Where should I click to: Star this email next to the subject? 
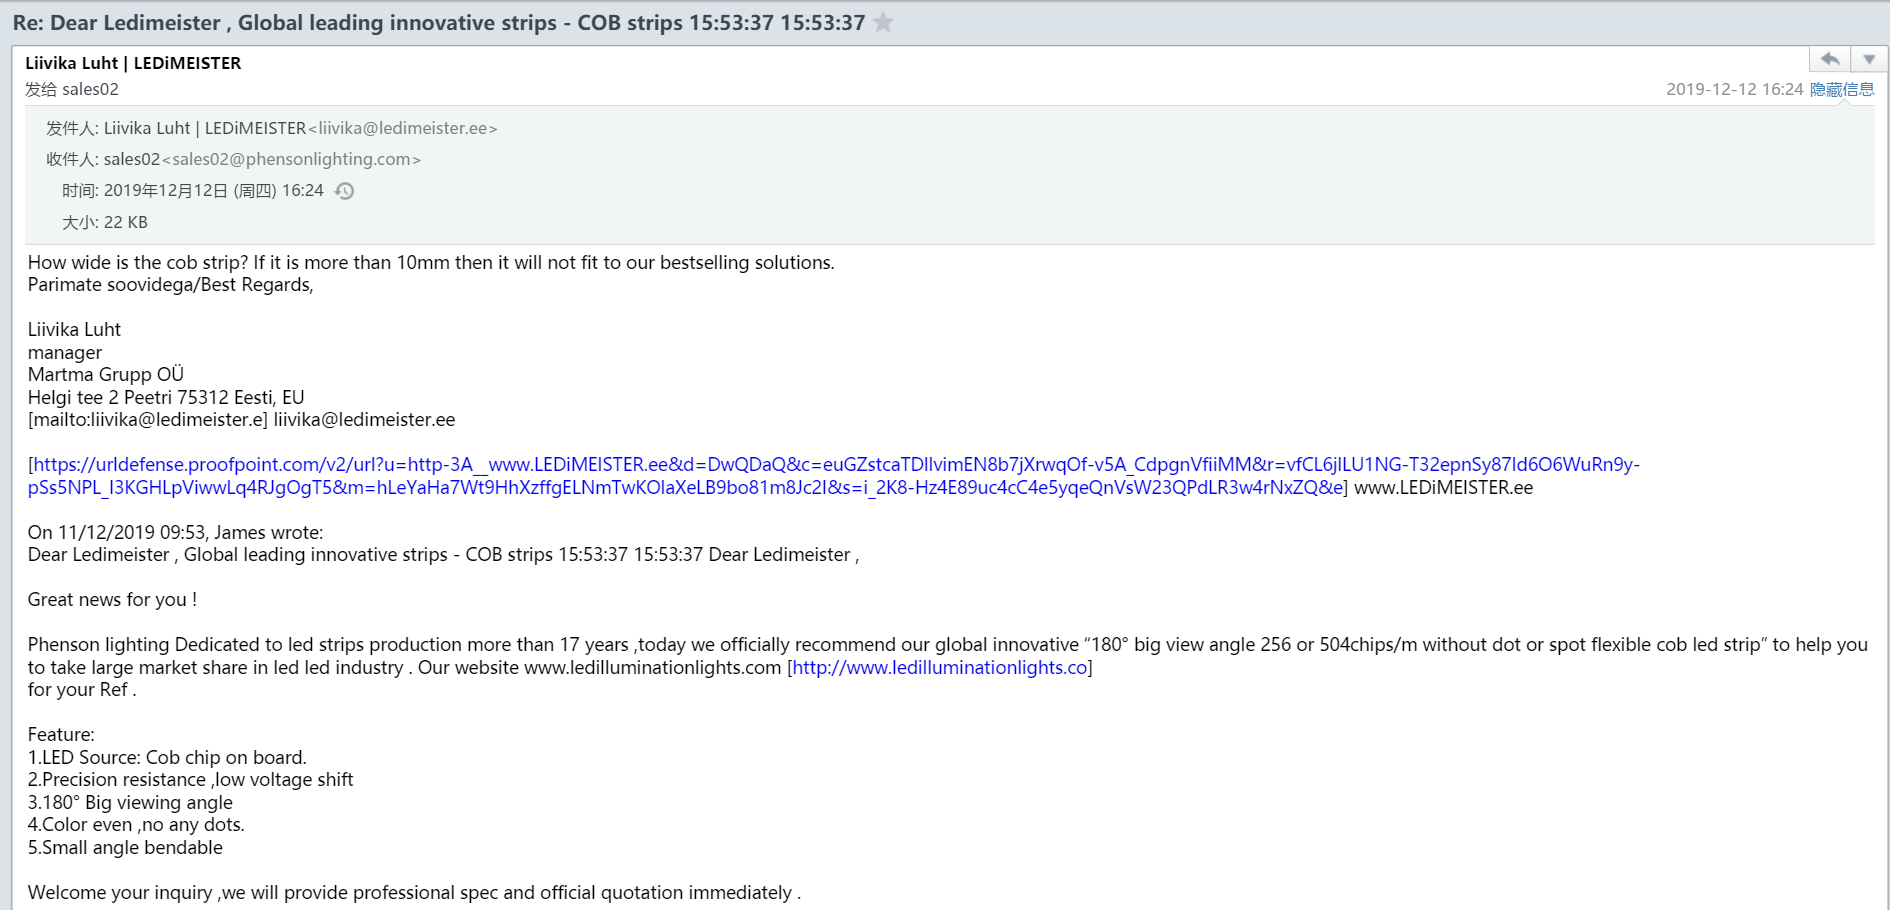(883, 22)
